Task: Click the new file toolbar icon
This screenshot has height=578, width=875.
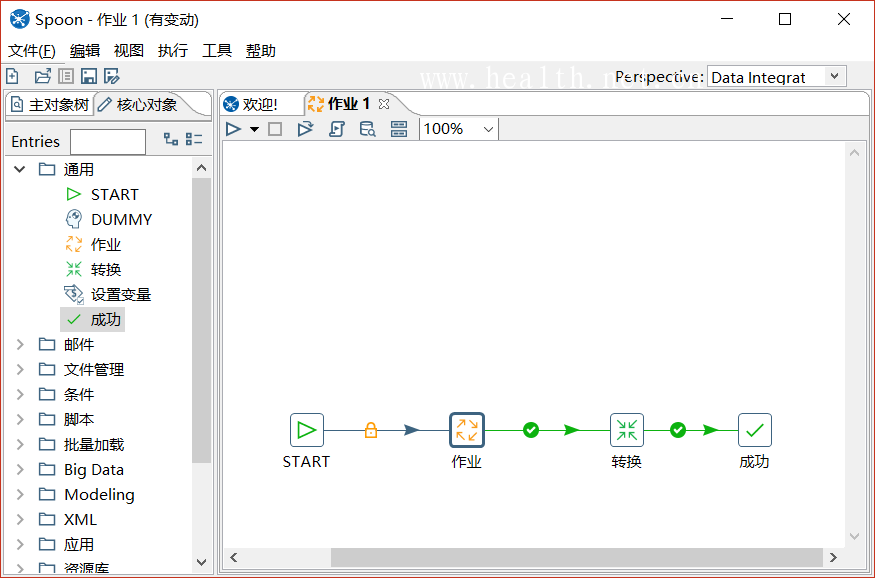Action: (x=12, y=76)
